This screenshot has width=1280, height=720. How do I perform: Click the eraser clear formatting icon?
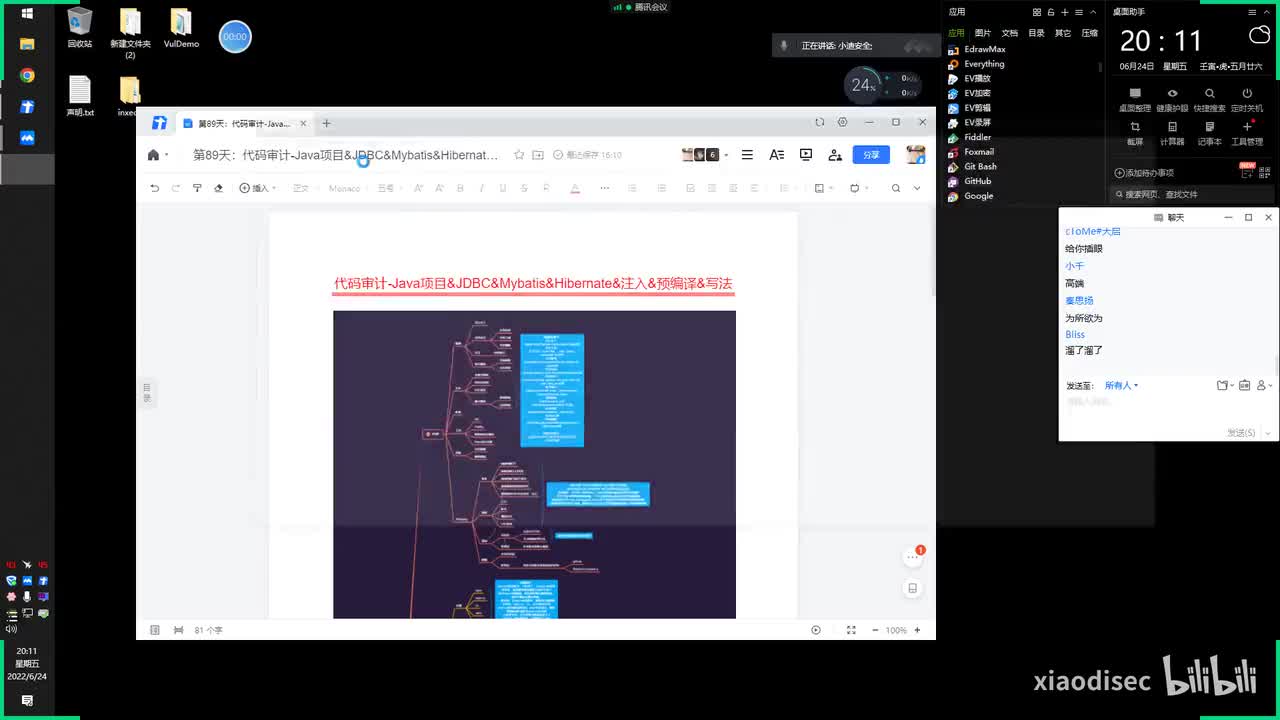(218, 188)
